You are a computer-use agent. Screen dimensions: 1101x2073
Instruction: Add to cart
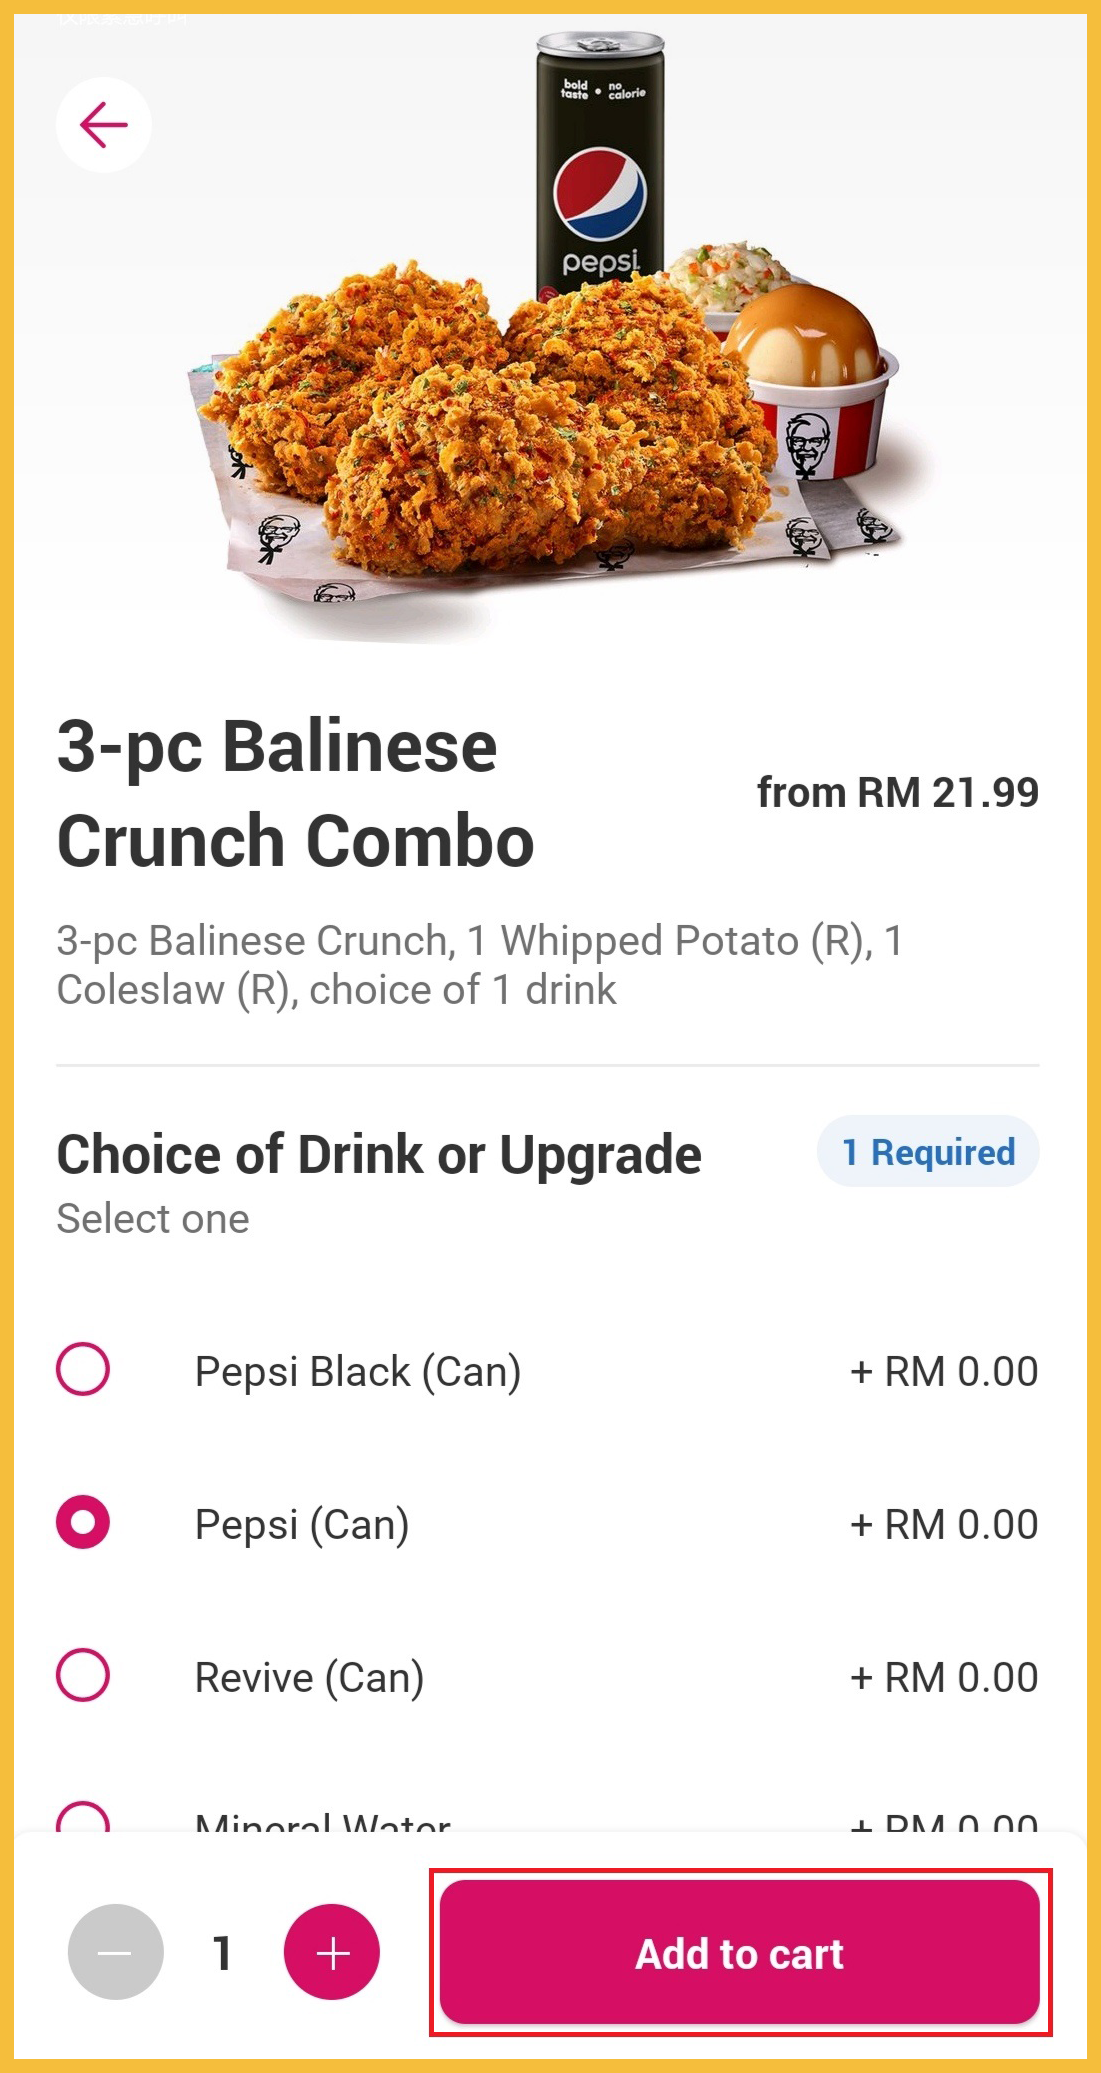click(740, 1951)
